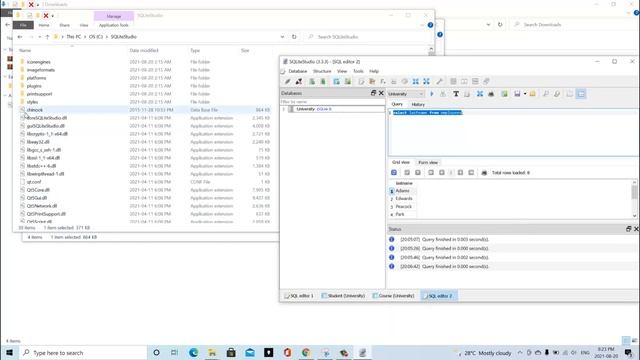Switch to SQL editor 1 tab
This screenshot has width=640, height=360.
(x=299, y=296)
